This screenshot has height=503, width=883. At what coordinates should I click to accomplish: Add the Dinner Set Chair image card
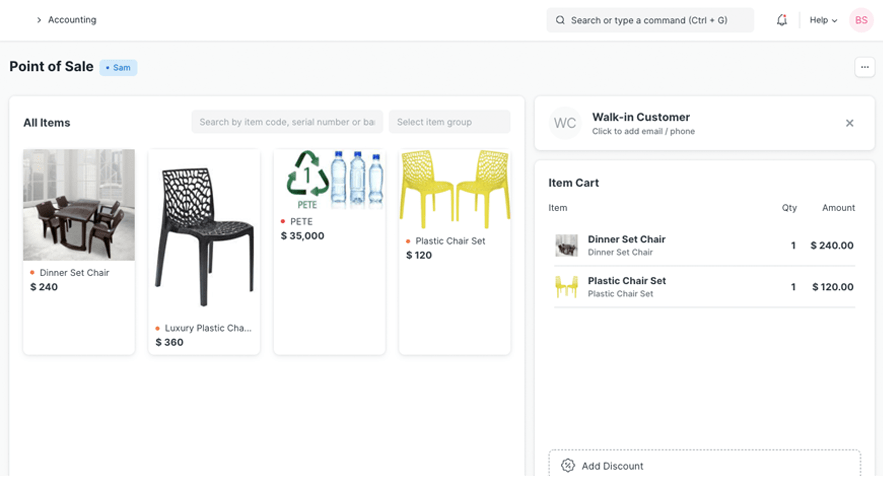[x=79, y=205]
